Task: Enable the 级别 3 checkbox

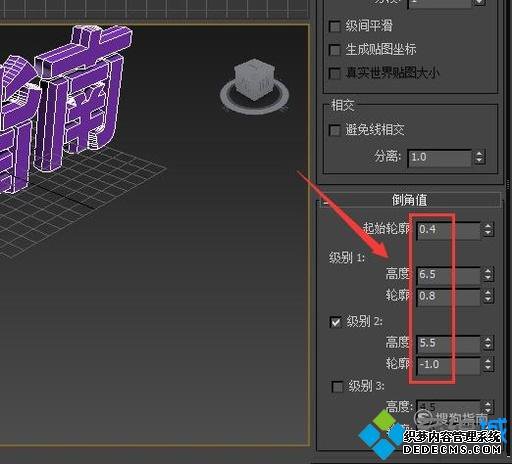Action: [337, 387]
